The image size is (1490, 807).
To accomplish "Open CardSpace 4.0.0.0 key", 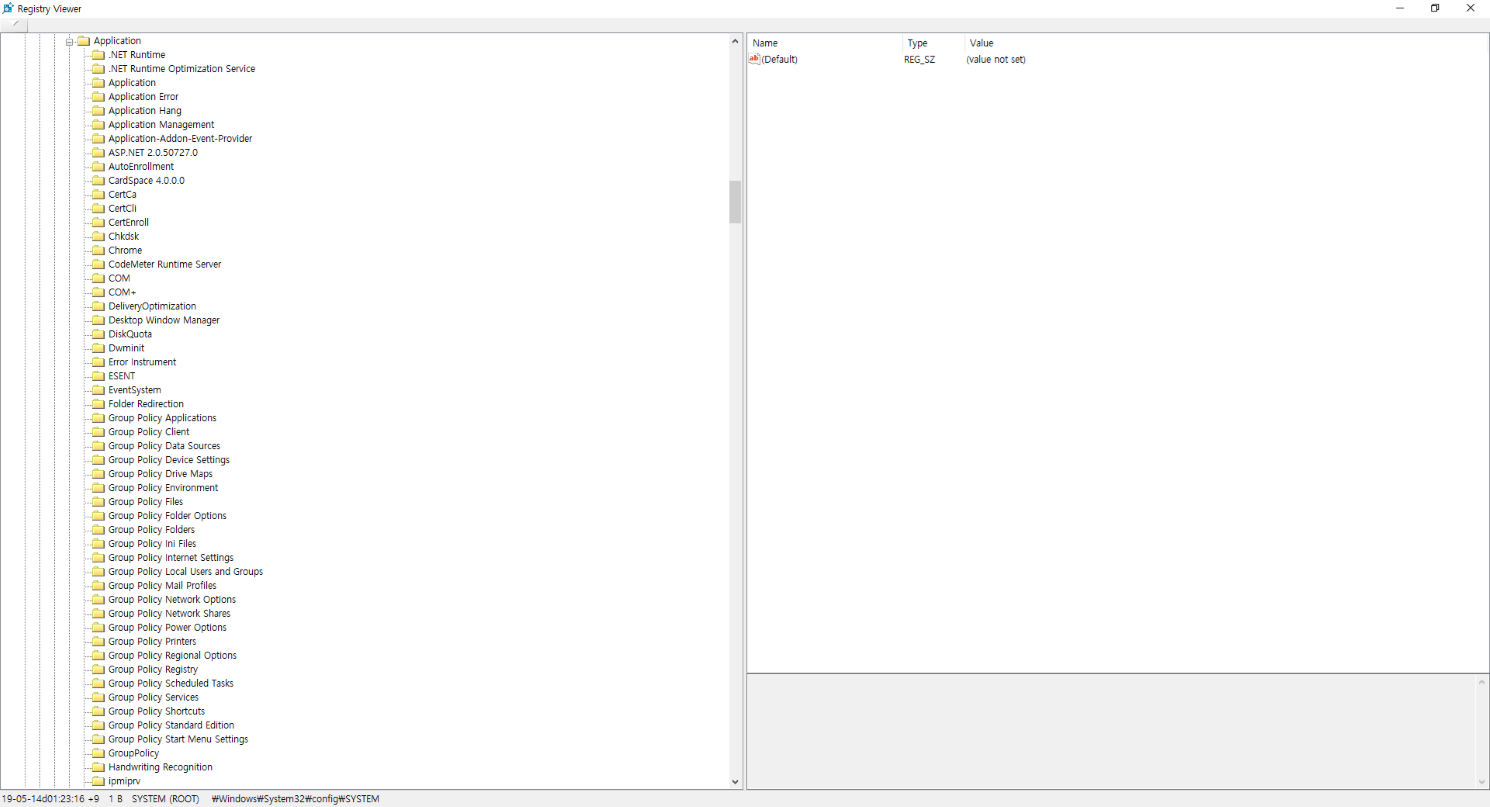I will coord(146,181).
